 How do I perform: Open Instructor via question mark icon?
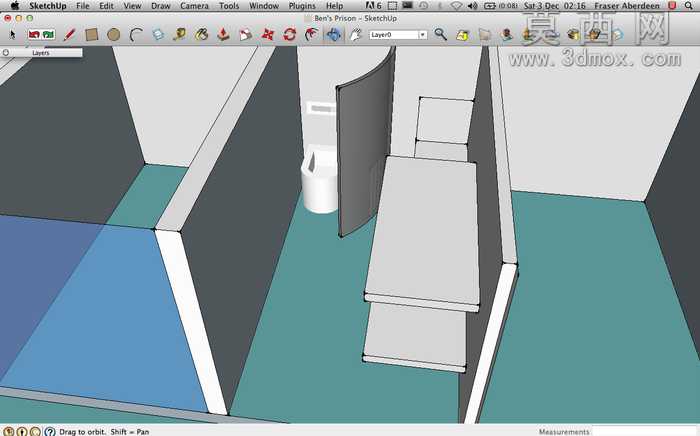pyautogui.click(x=50, y=432)
